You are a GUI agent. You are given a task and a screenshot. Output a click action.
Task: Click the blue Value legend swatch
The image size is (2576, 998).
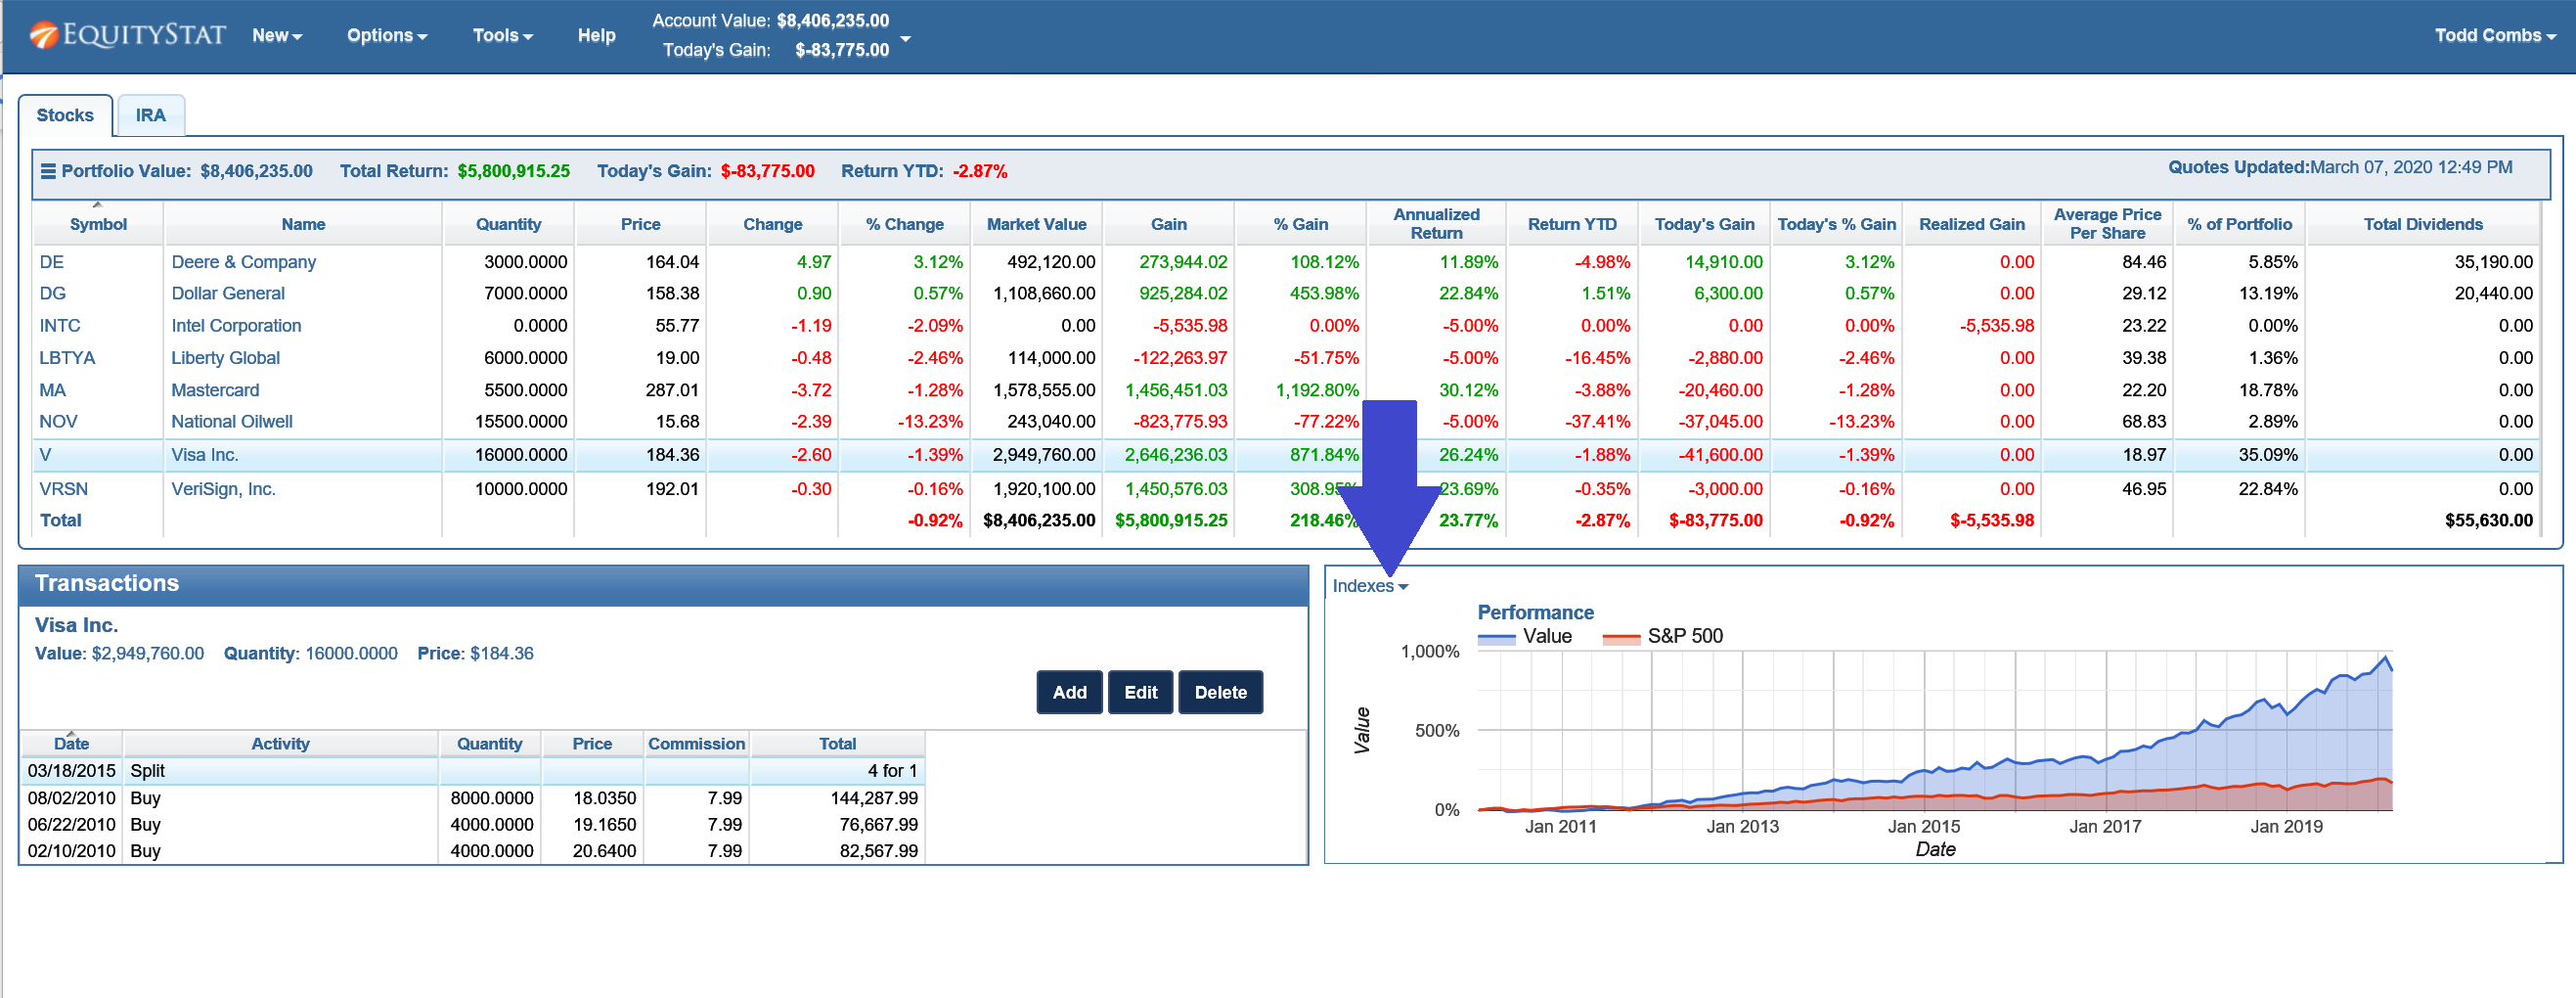1496,637
